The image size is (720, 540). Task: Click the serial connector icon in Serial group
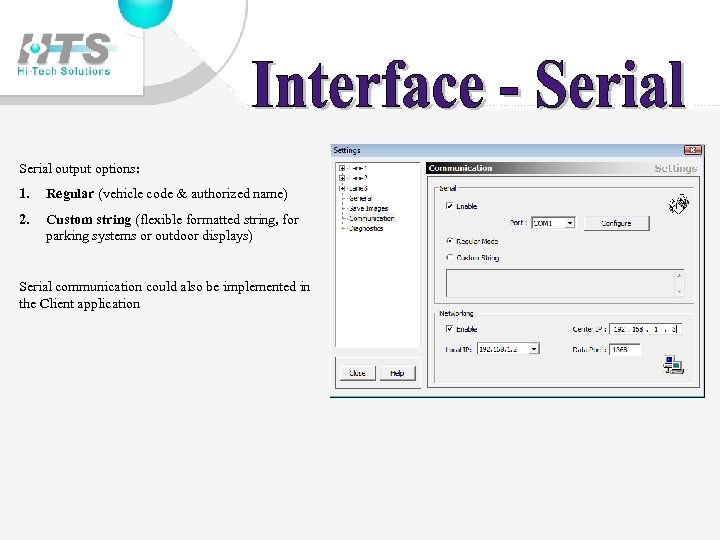tap(679, 204)
